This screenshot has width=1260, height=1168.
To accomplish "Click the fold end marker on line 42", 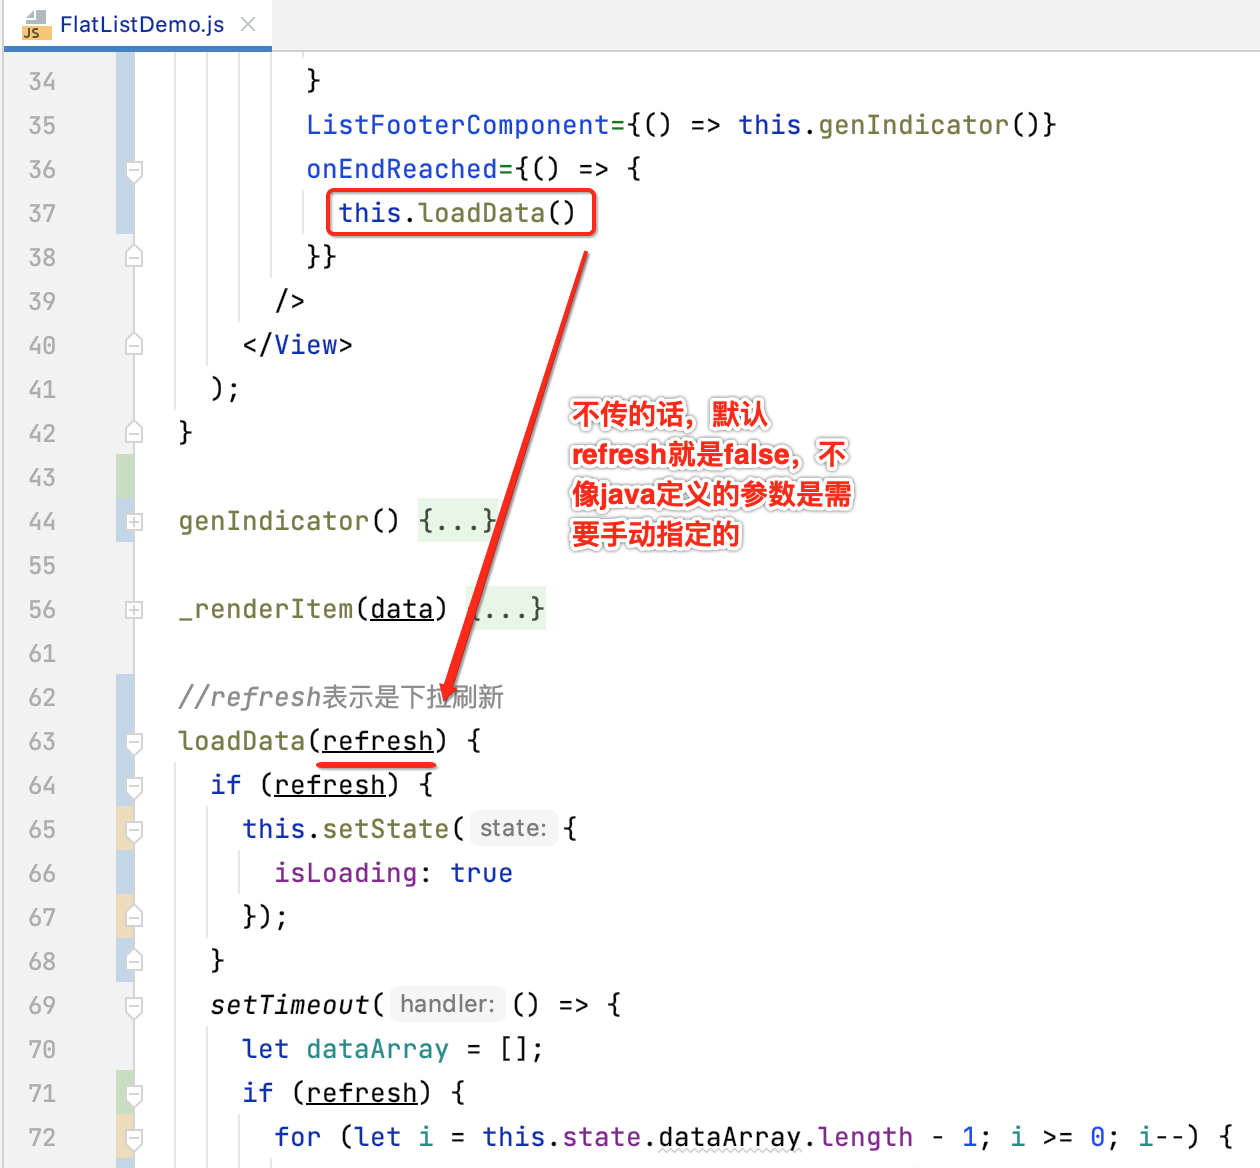I will [134, 433].
